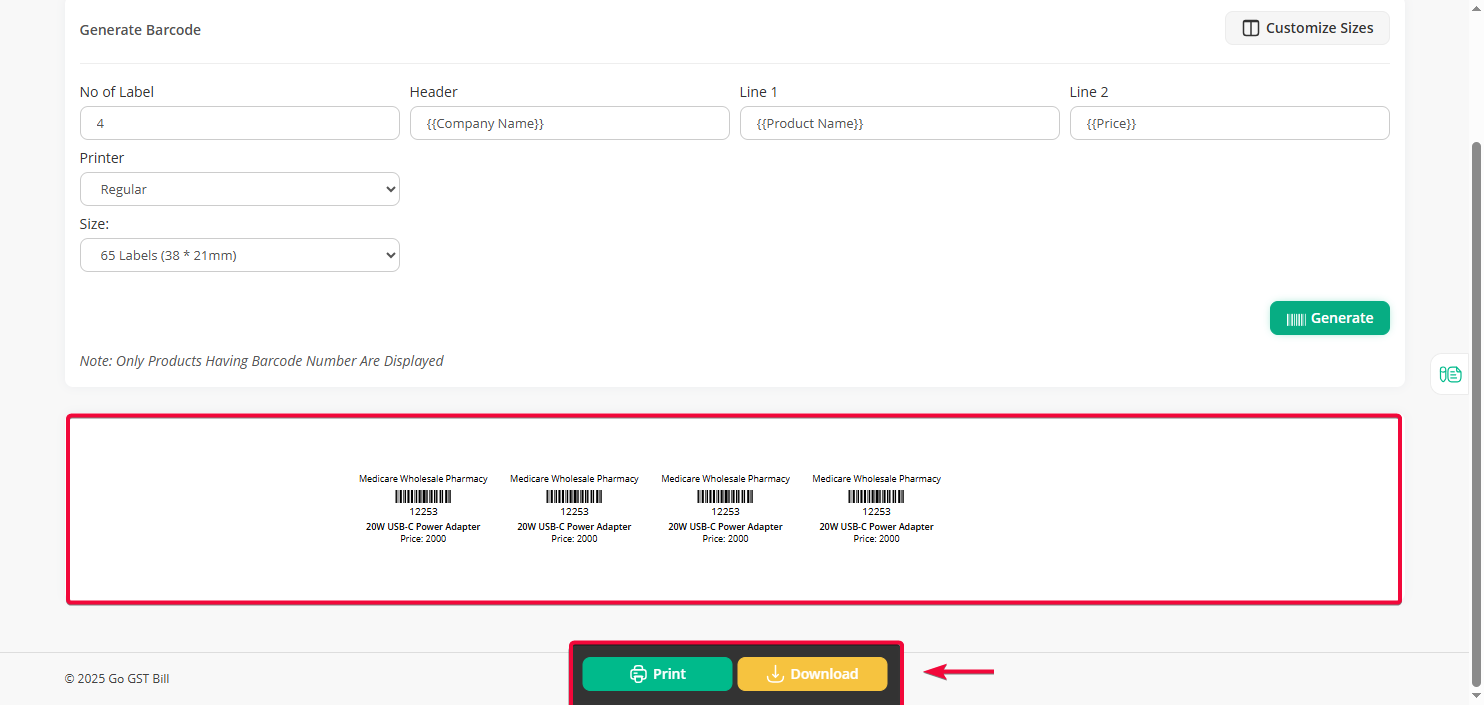The height and width of the screenshot is (705, 1484).
Task: Click the second label's barcode image
Action: click(x=574, y=496)
